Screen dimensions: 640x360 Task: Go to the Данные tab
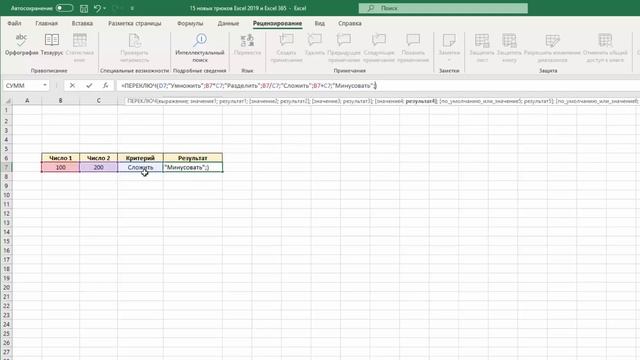pos(228,23)
